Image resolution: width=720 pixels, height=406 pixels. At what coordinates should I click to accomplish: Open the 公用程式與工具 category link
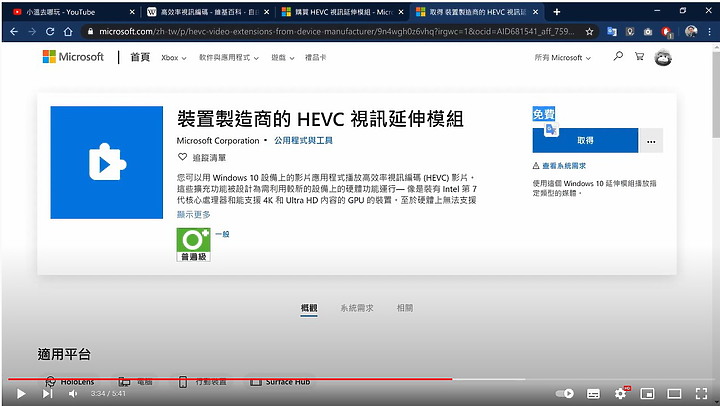click(x=303, y=141)
